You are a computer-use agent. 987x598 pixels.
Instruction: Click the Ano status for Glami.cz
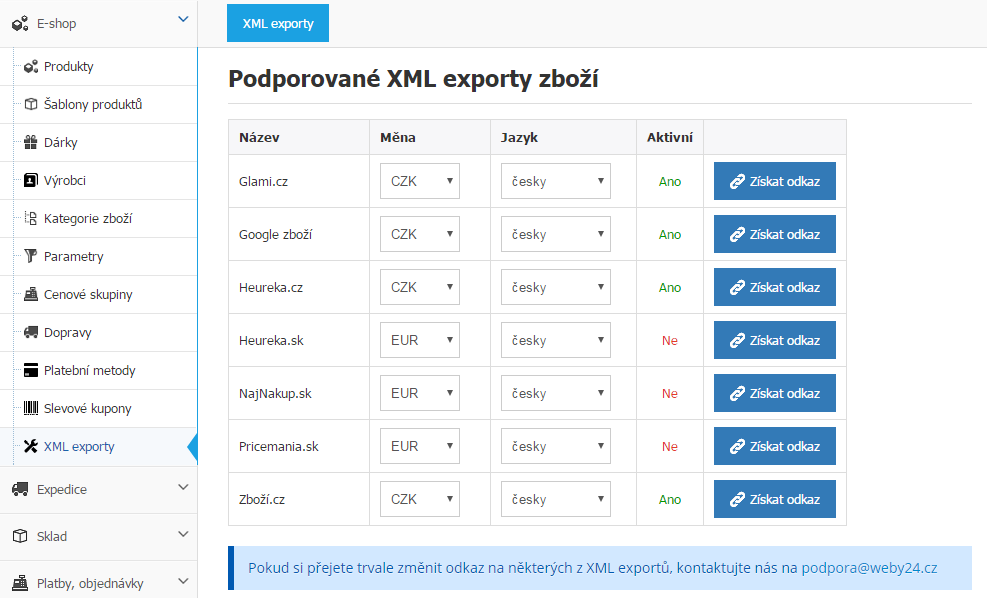(670, 182)
